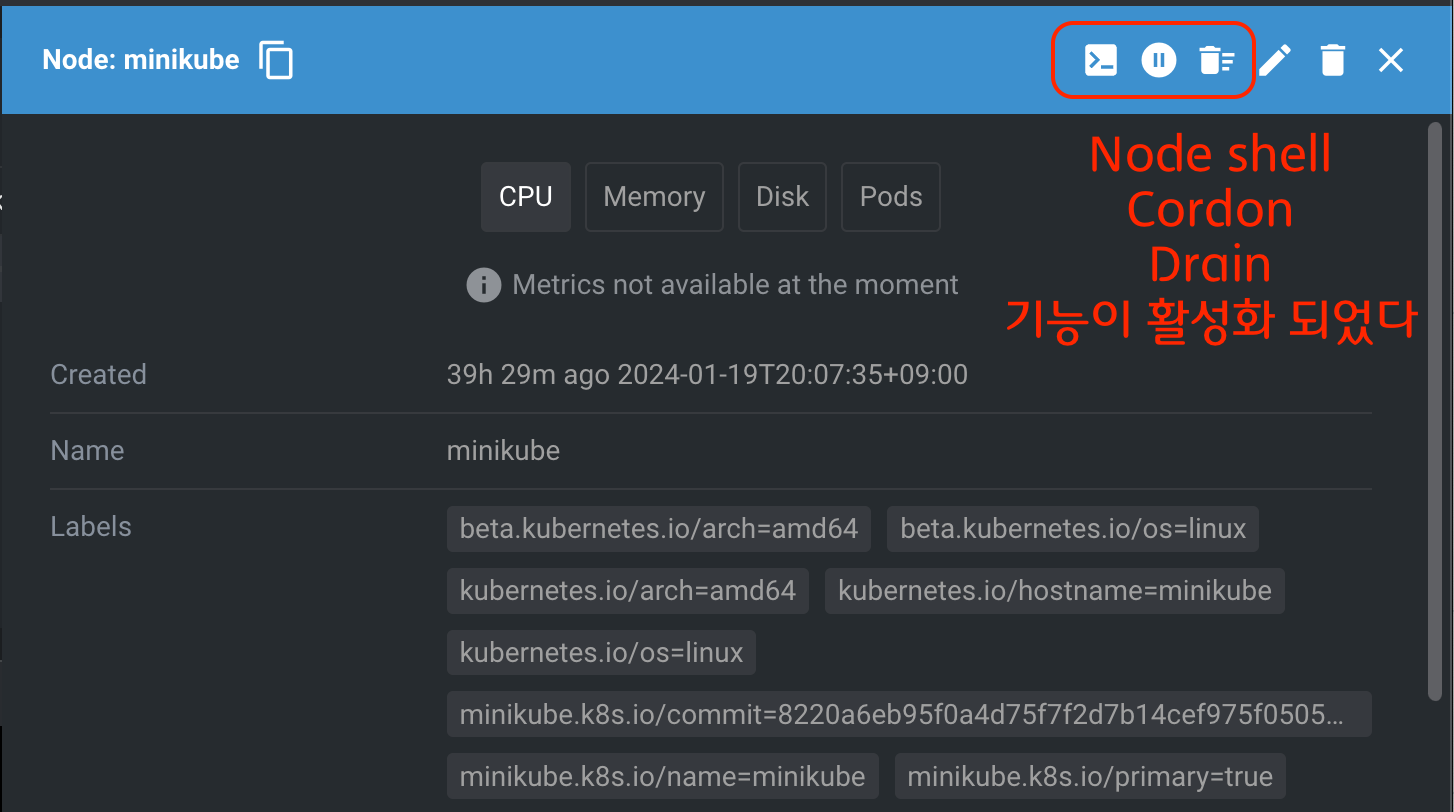Click the Created timestamp value
This screenshot has height=812, width=1454.
pos(707,375)
